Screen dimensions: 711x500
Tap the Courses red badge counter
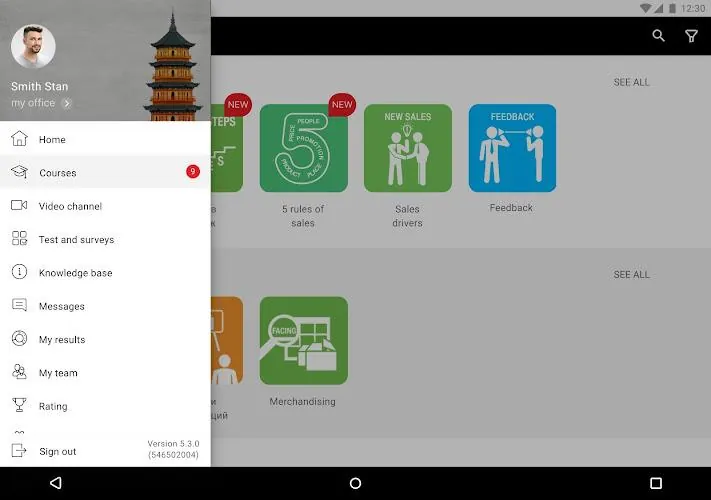point(193,171)
